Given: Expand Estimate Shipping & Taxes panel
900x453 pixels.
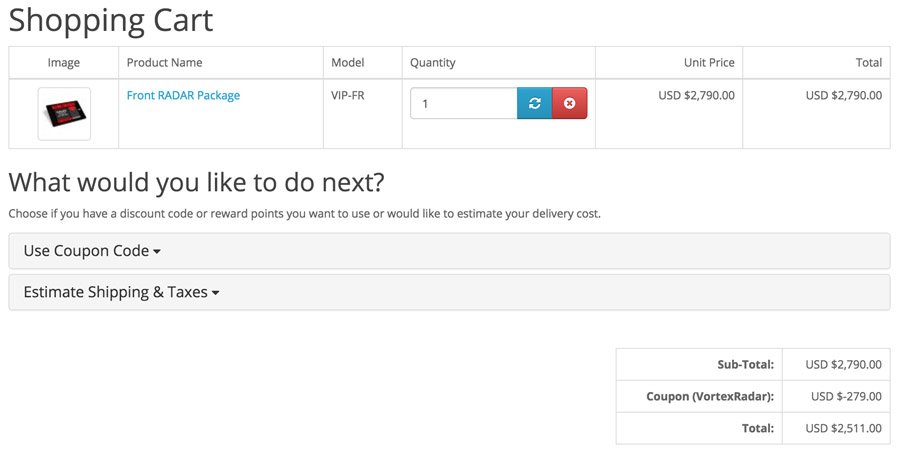Looking at the screenshot, I should tap(449, 292).
